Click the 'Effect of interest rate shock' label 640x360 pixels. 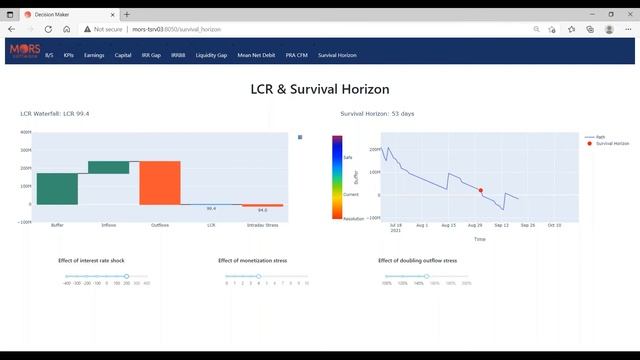pos(91,260)
